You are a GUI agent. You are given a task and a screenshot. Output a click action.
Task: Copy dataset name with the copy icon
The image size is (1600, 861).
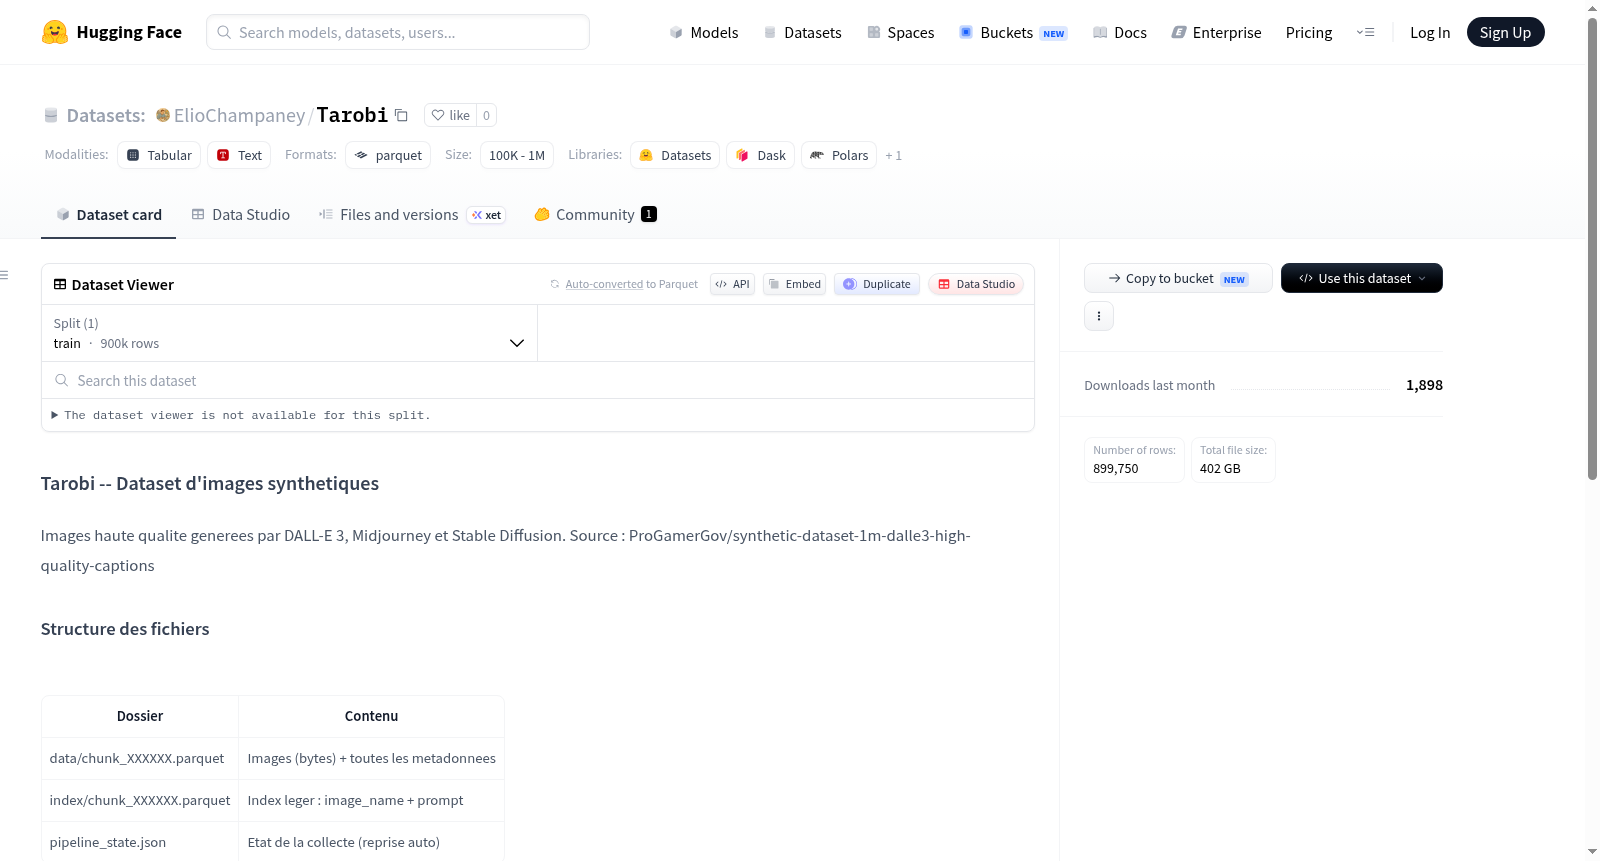(x=401, y=115)
